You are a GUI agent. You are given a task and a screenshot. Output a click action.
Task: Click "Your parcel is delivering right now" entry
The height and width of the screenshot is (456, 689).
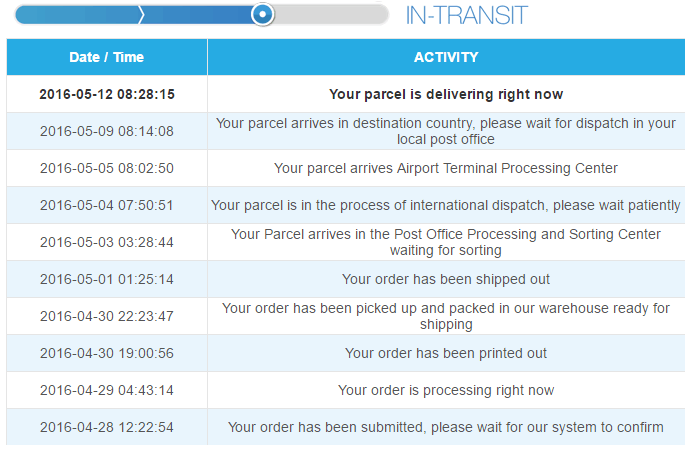click(x=446, y=94)
